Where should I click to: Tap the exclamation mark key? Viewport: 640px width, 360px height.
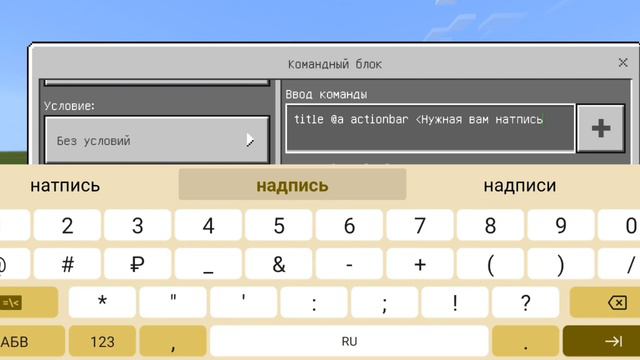point(455,302)
